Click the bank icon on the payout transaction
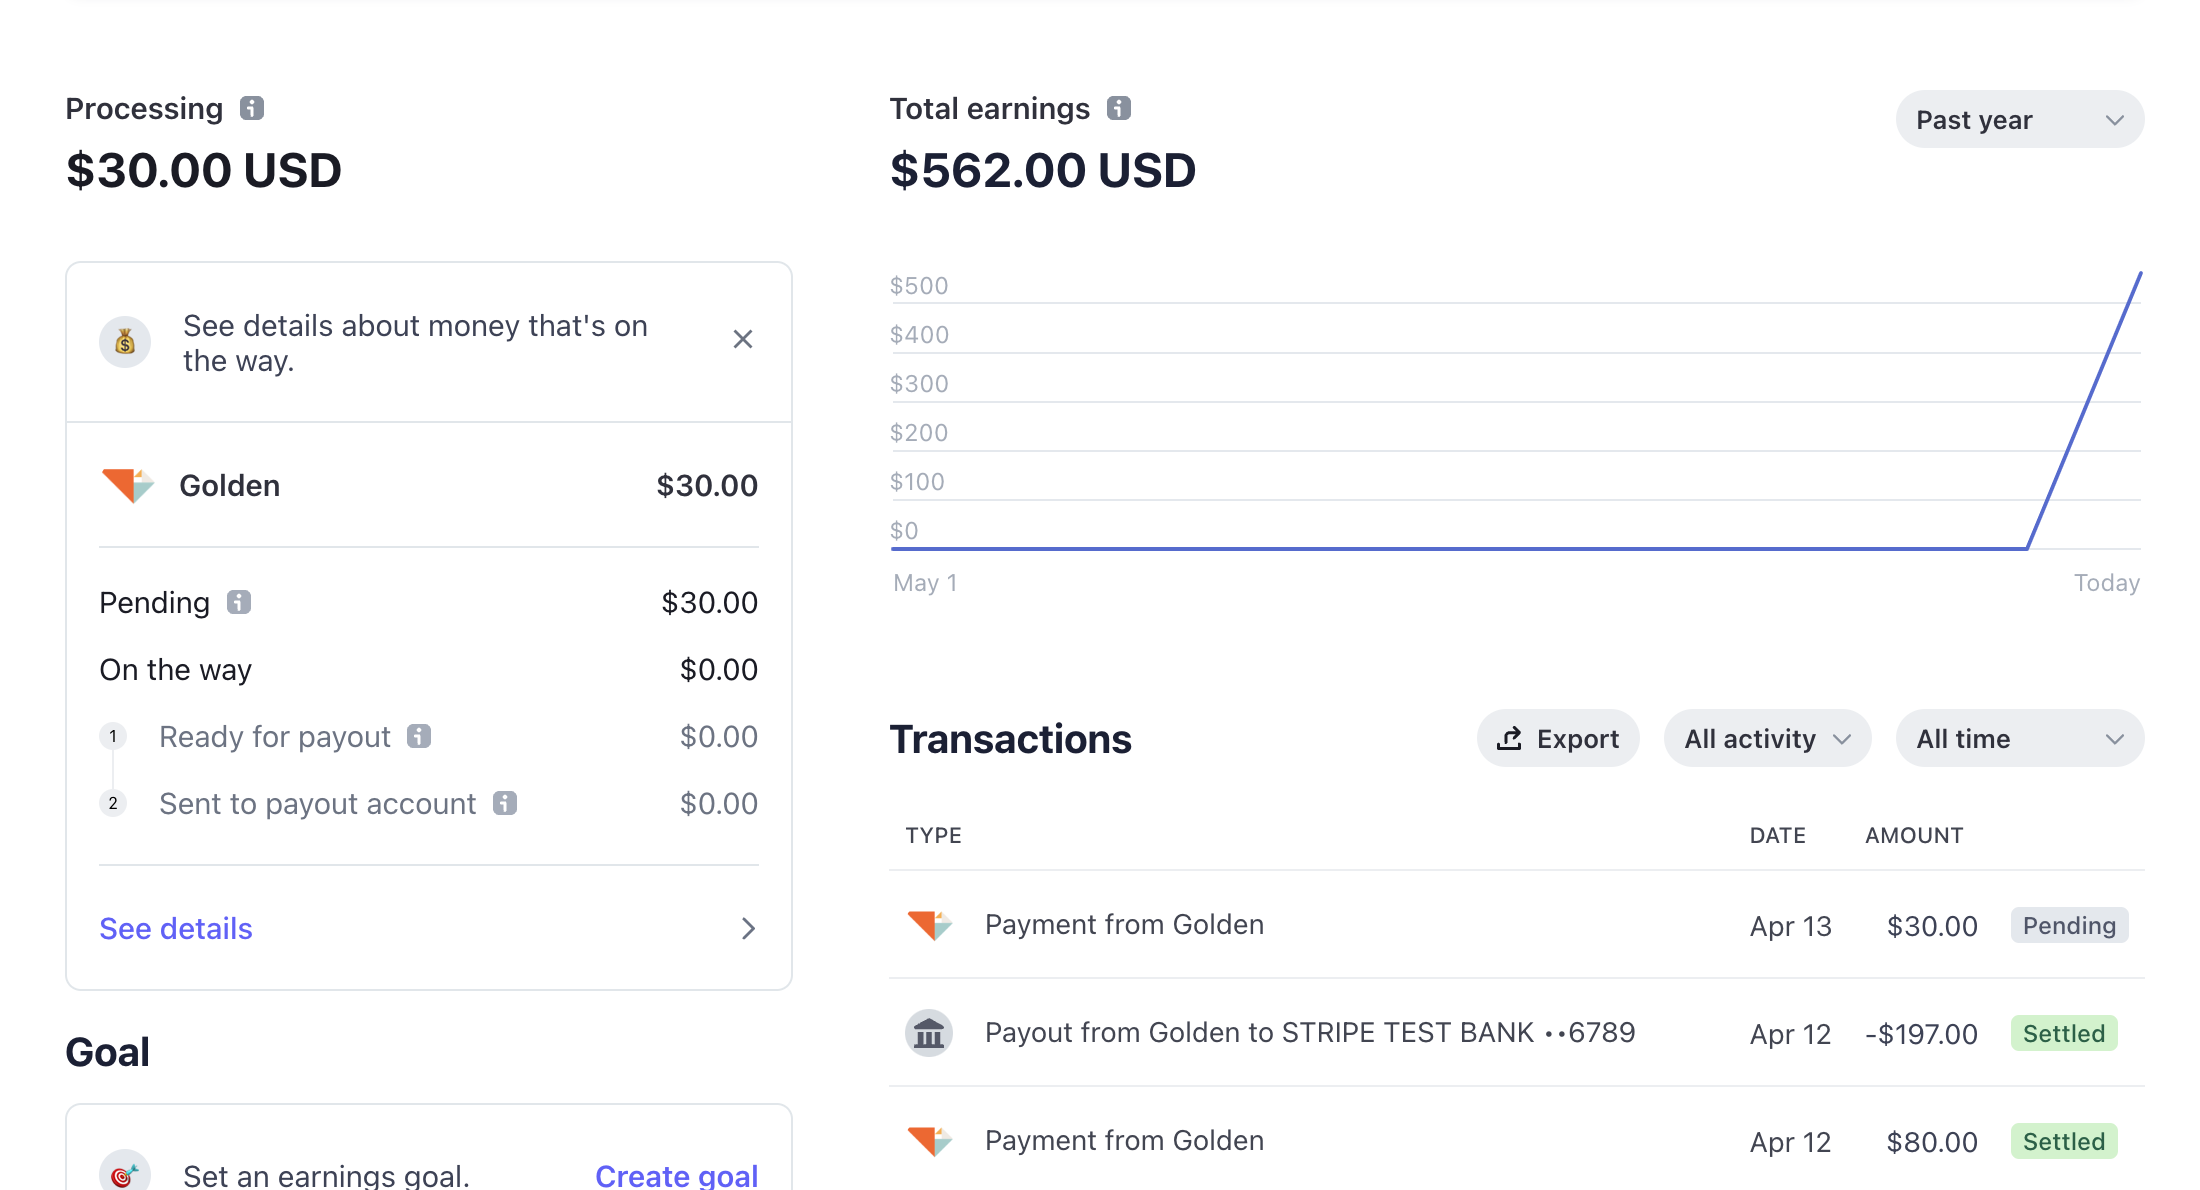Viewport: 2200px width, 1190px height. click(x=929, y=1033)
